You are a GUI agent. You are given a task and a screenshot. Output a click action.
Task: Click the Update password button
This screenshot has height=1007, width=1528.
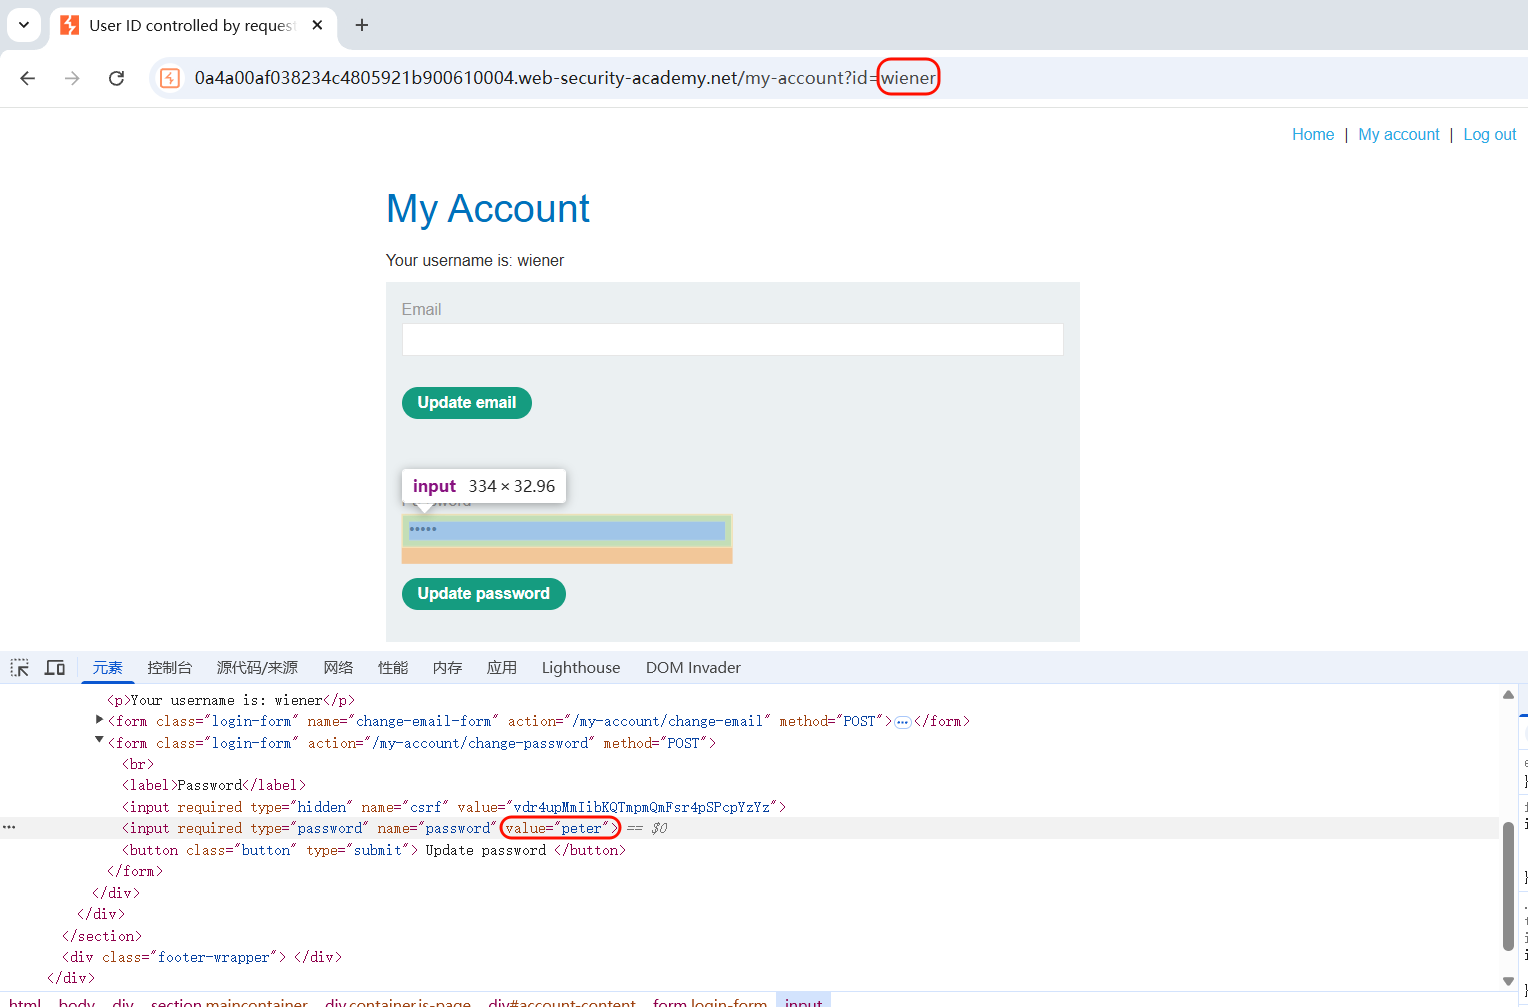point(483,594)
